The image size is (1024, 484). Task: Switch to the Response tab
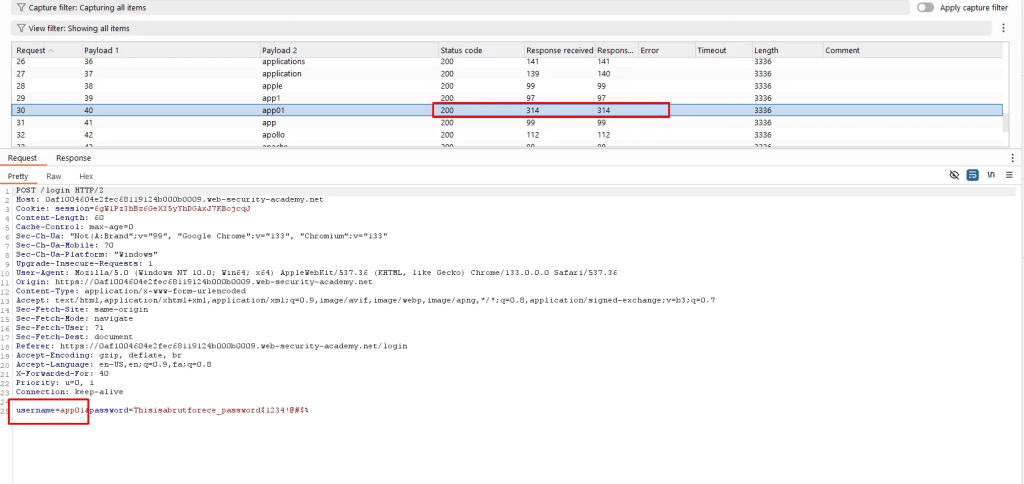pos(73,158)
